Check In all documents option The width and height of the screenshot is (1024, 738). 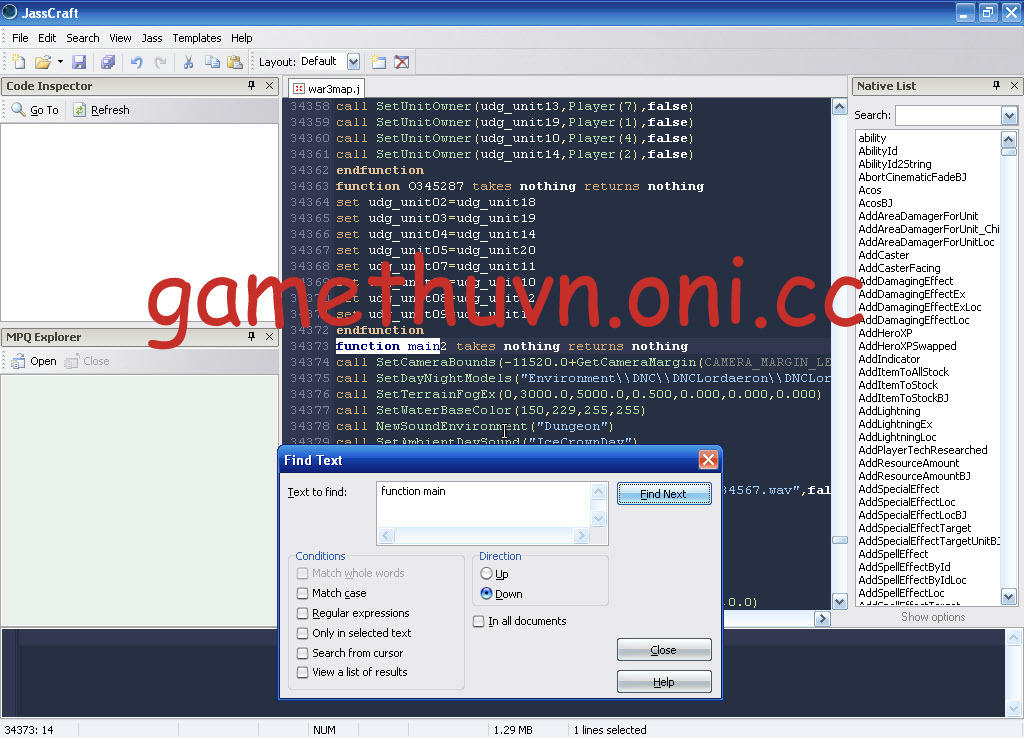pyautogui.click(x=479, y=621)
